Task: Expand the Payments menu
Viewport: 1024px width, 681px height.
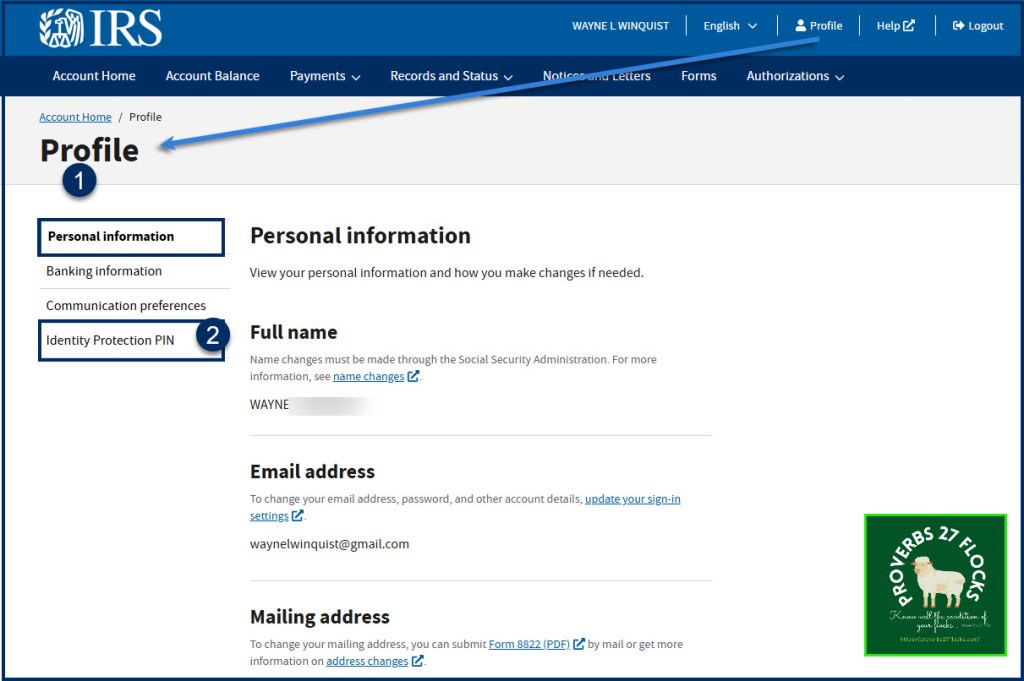Action: pyautogui.click(x=325, y=76)
